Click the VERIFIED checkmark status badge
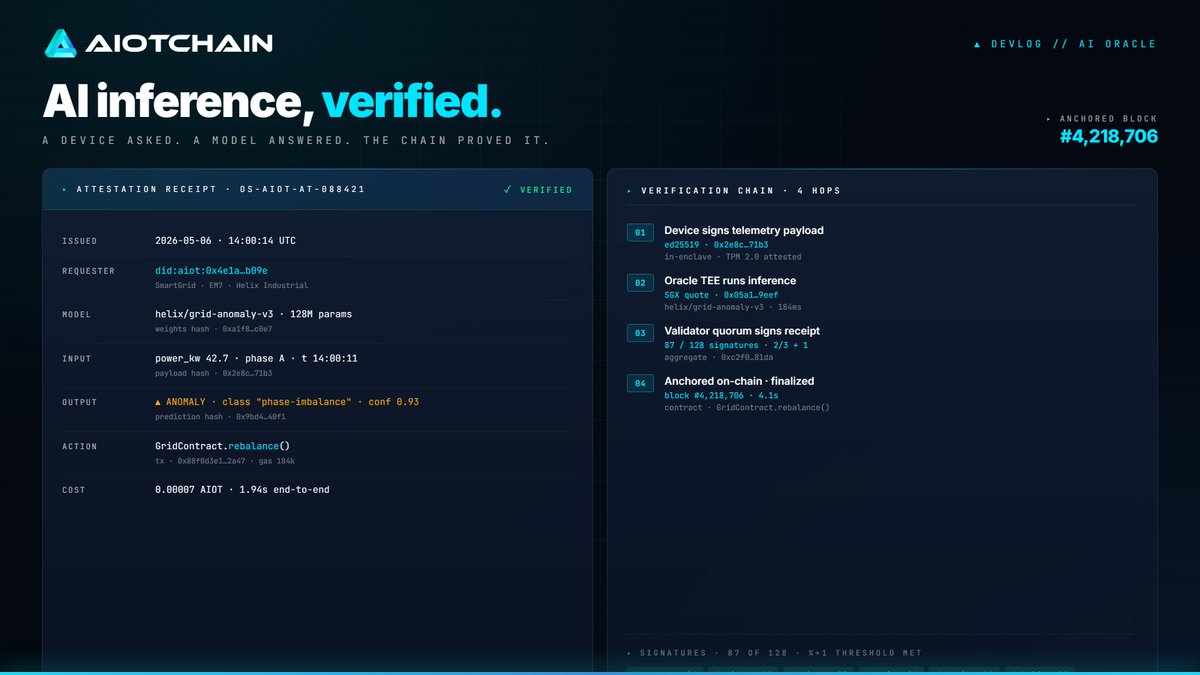Viewport: 1200px width, 675px height. [x=538, y=189]
